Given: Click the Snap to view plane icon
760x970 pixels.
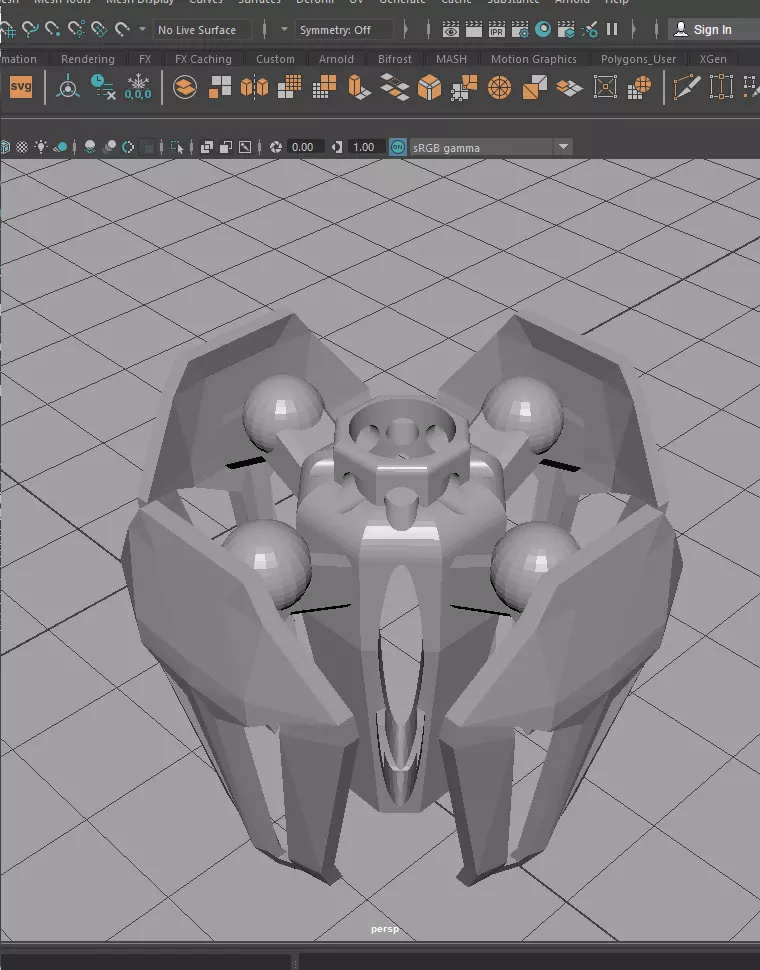Looking at the screenshot, I should [99, 28].
